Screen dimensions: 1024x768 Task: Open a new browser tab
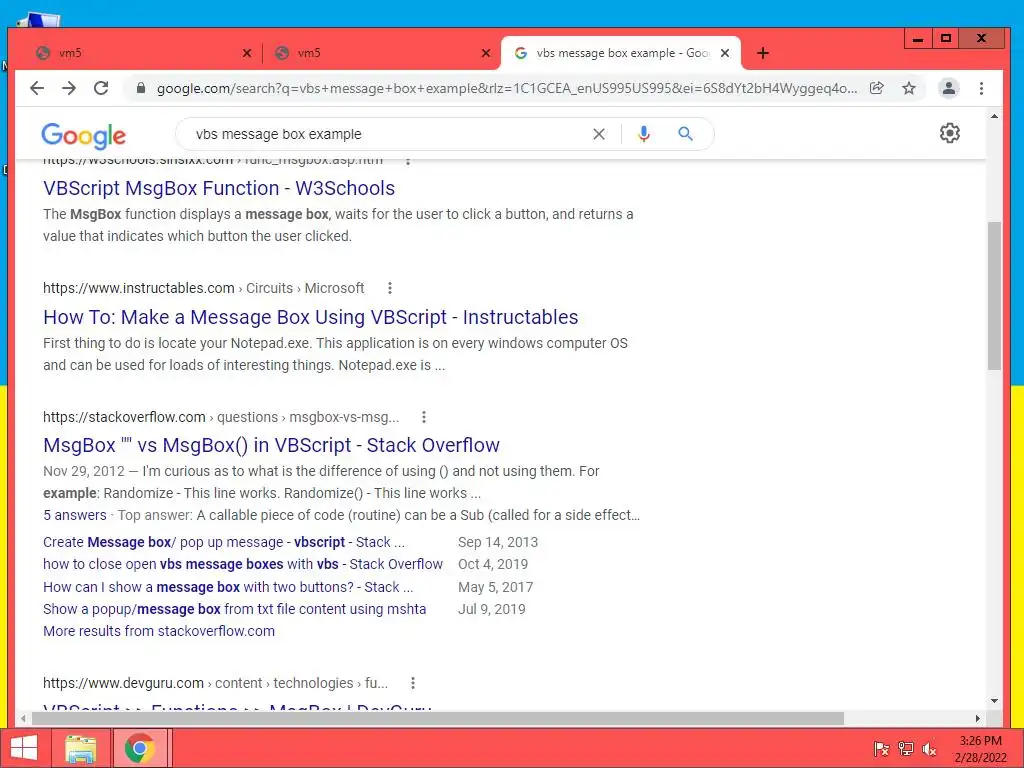[x=763, y=53]
